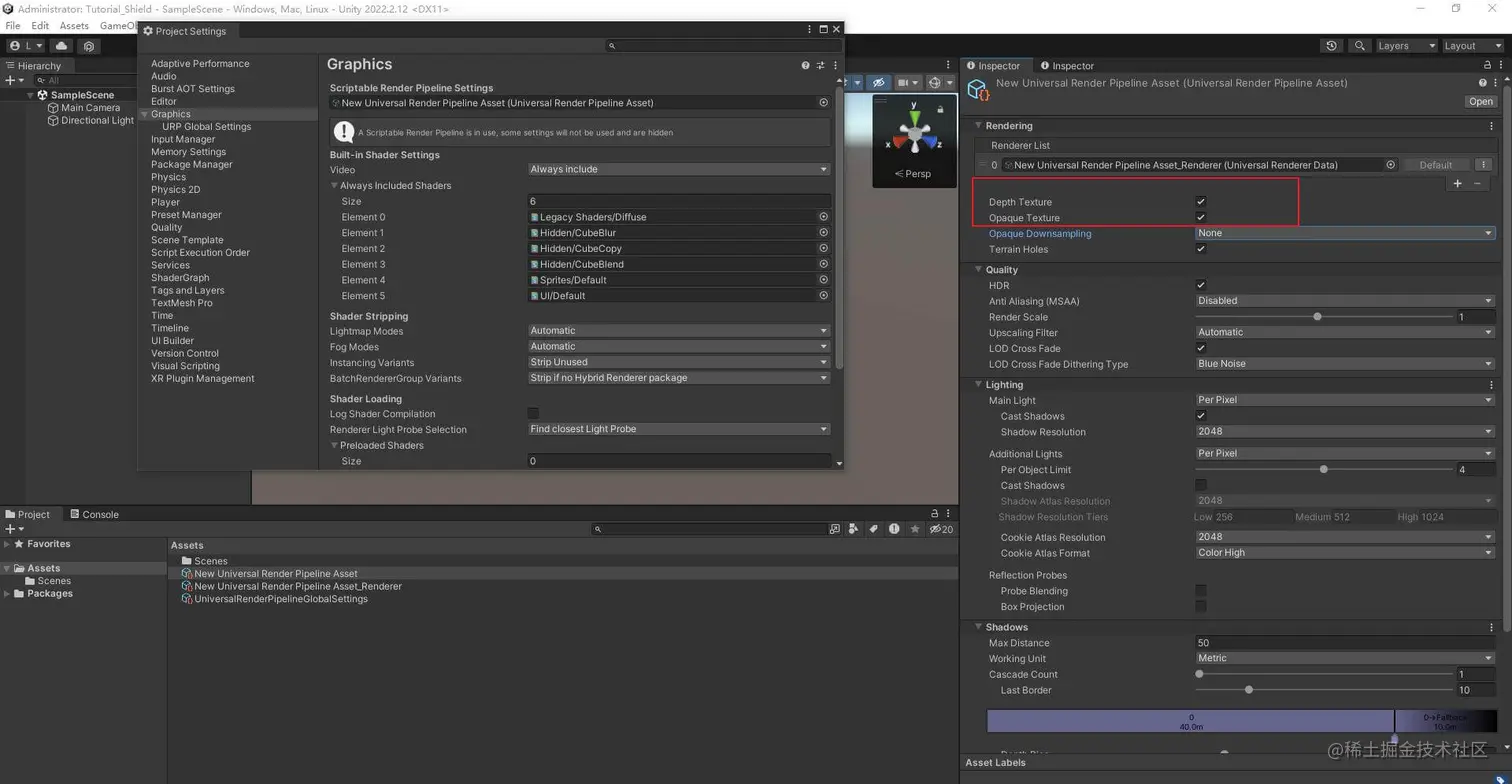
Task: Toggle the HDR checkbox
Action: pyautogui.click(x=1201, y=285)
